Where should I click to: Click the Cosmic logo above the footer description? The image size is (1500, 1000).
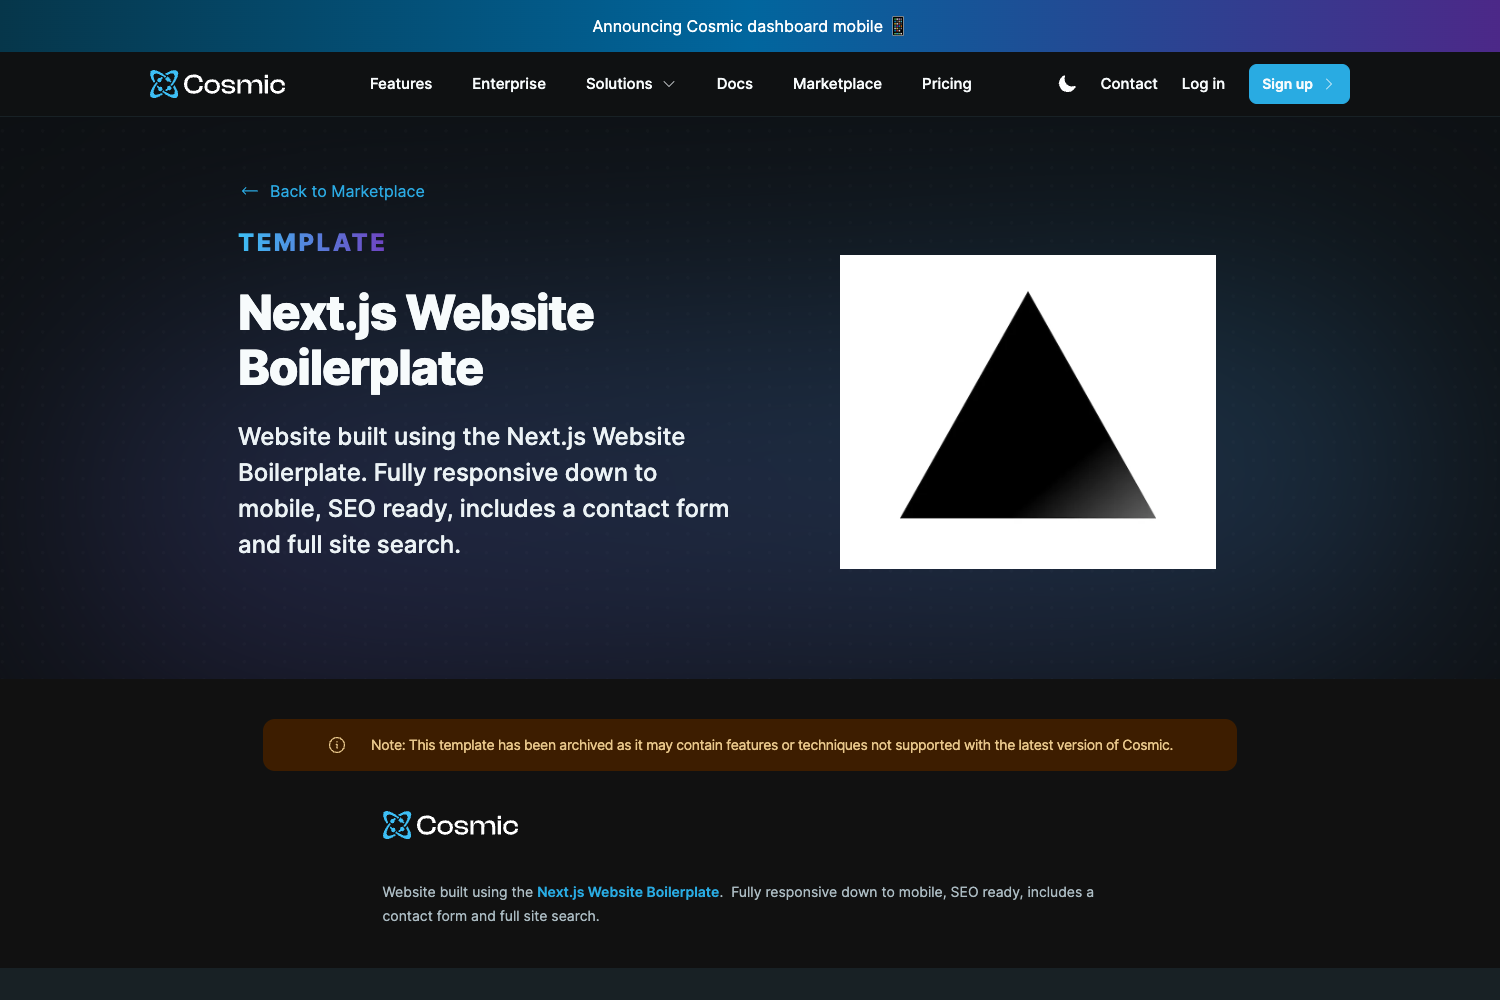click(x=450, y=825)
